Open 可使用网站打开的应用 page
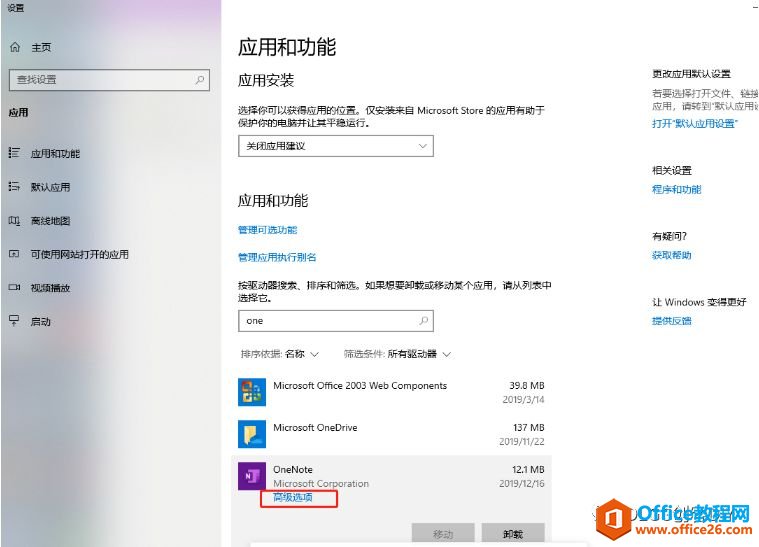Image resolution: width=759 pixels, height=547 pixels. tap(80, 254)
